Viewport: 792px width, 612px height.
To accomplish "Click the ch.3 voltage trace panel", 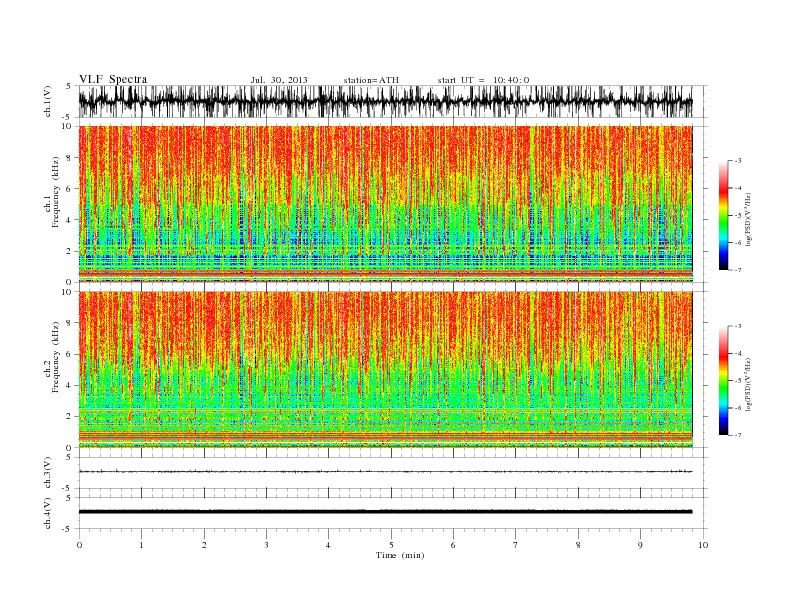I will (x=393, y=473).
